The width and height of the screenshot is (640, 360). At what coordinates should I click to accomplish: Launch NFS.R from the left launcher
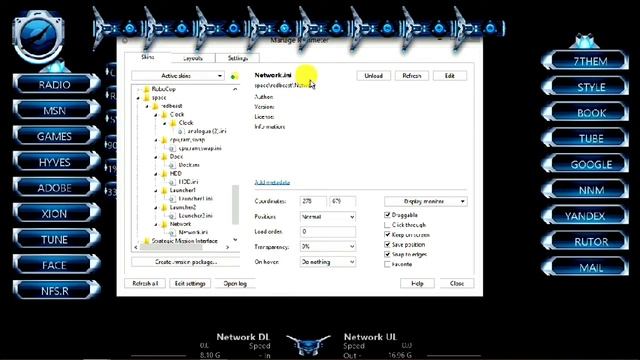(x=55, y=291)
